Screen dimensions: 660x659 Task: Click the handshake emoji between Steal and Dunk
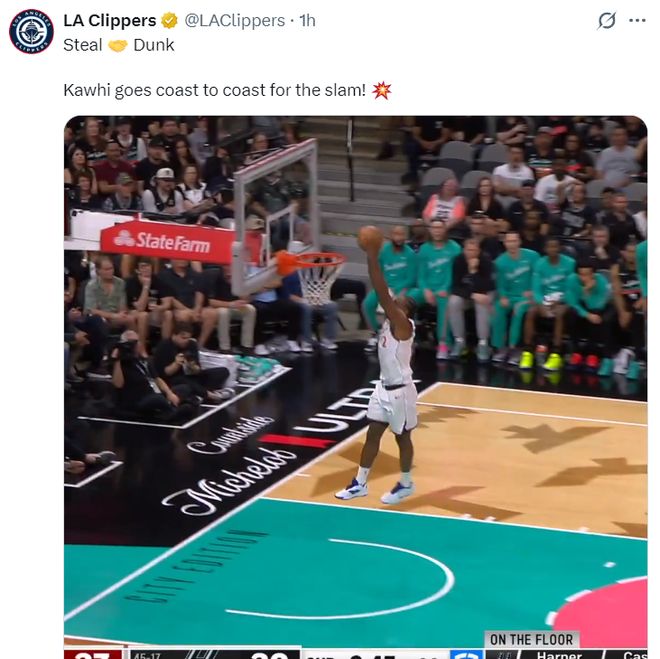pyautogui.click(x=118, y=45)
